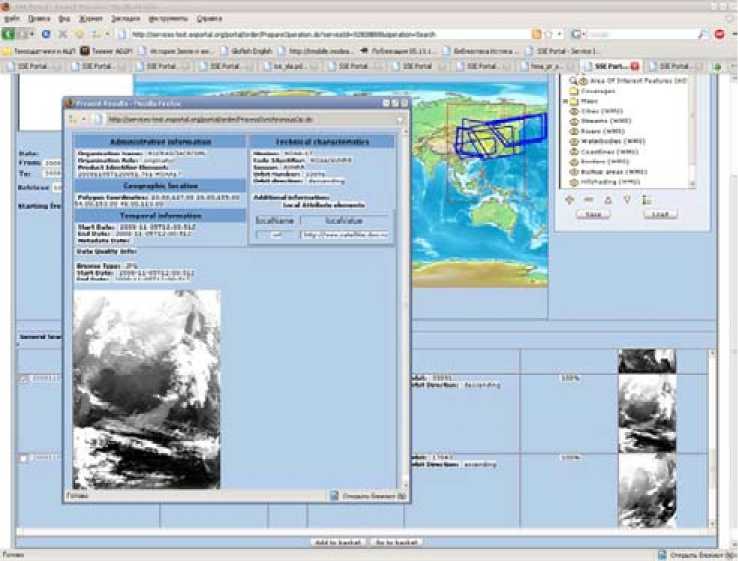Image resolution: width=738 pixels, height=561 pixels.
Task: Click the browser Back arrow button
Action: click(8, 34)
